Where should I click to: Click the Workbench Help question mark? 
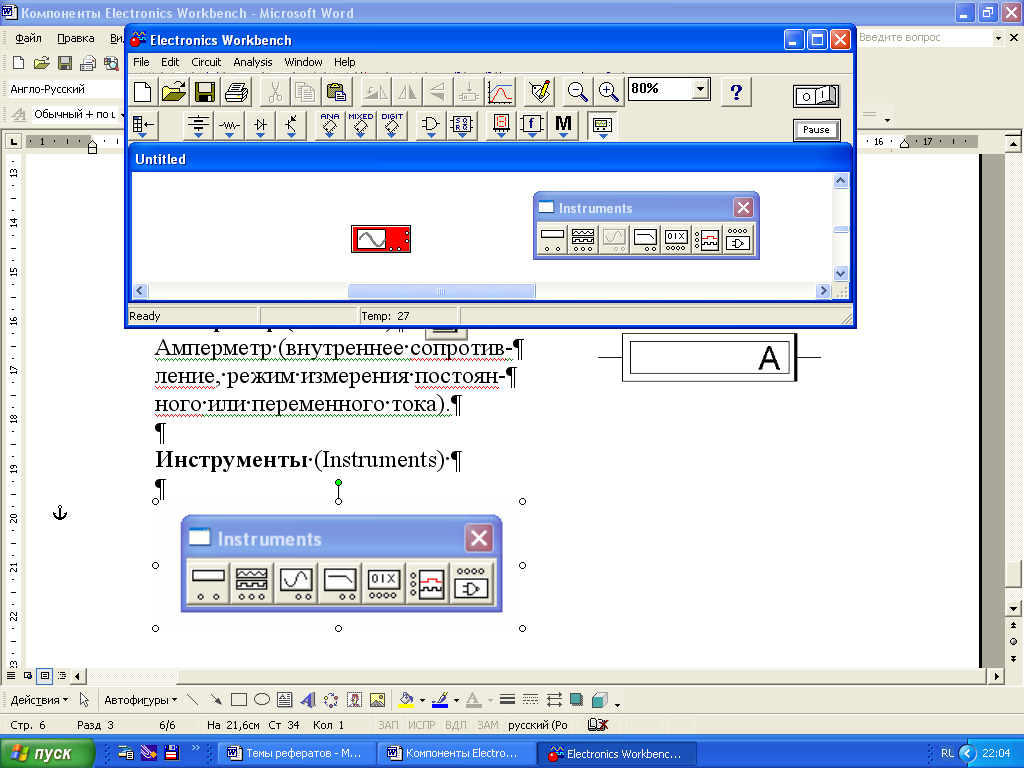[x=736, y=91]
